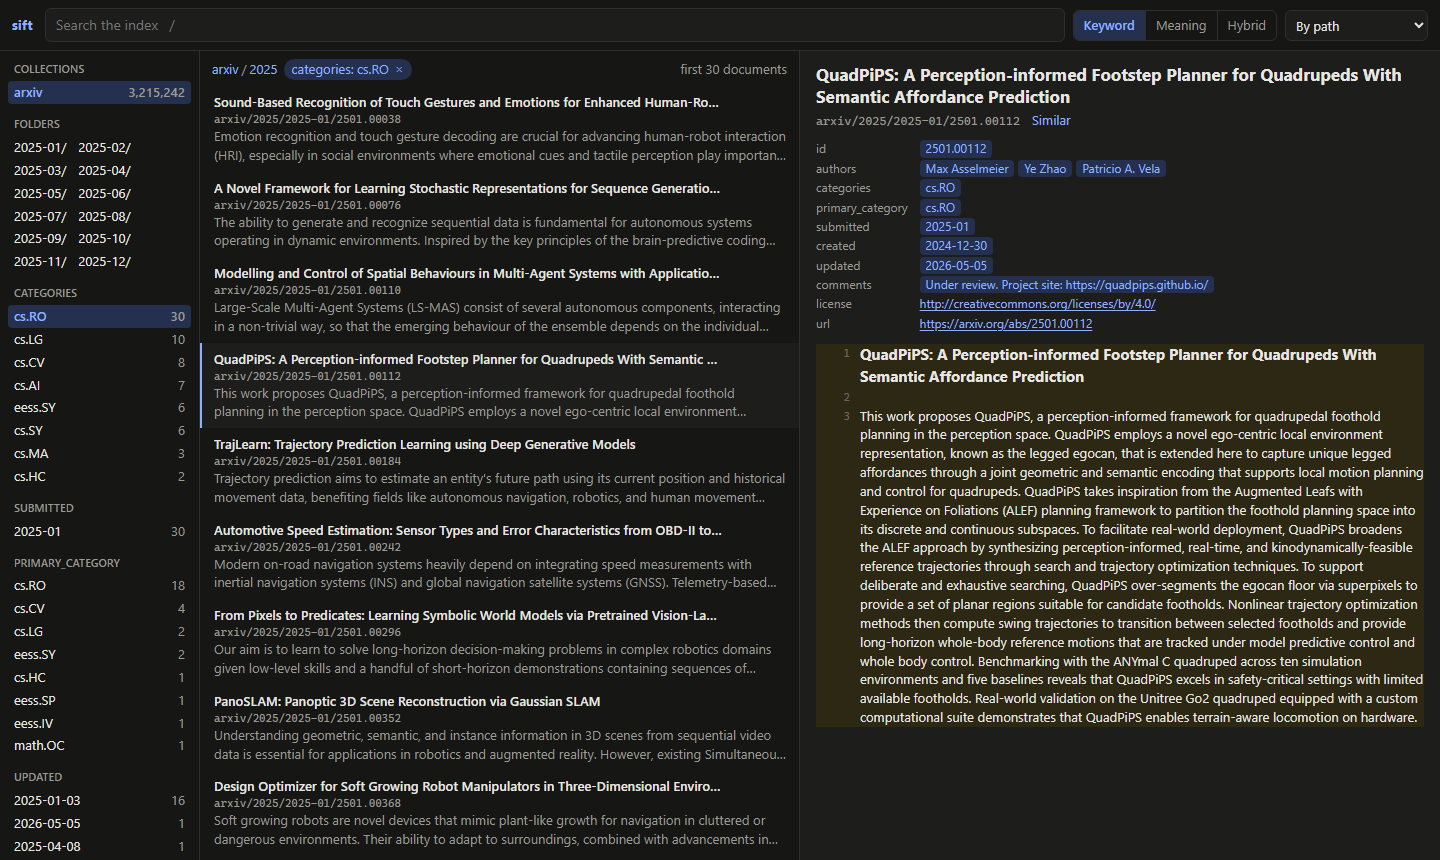Open Automotive Speed Estimation result

pos(500,557)
